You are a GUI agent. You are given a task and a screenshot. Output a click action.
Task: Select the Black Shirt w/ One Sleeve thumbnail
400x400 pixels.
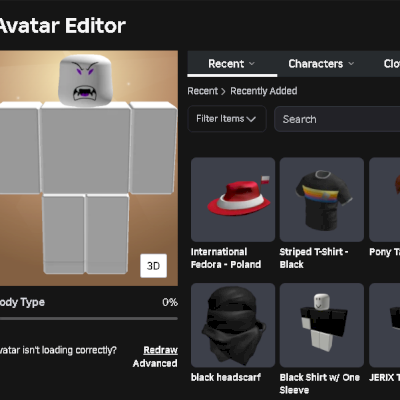click(x=322, y=325)
